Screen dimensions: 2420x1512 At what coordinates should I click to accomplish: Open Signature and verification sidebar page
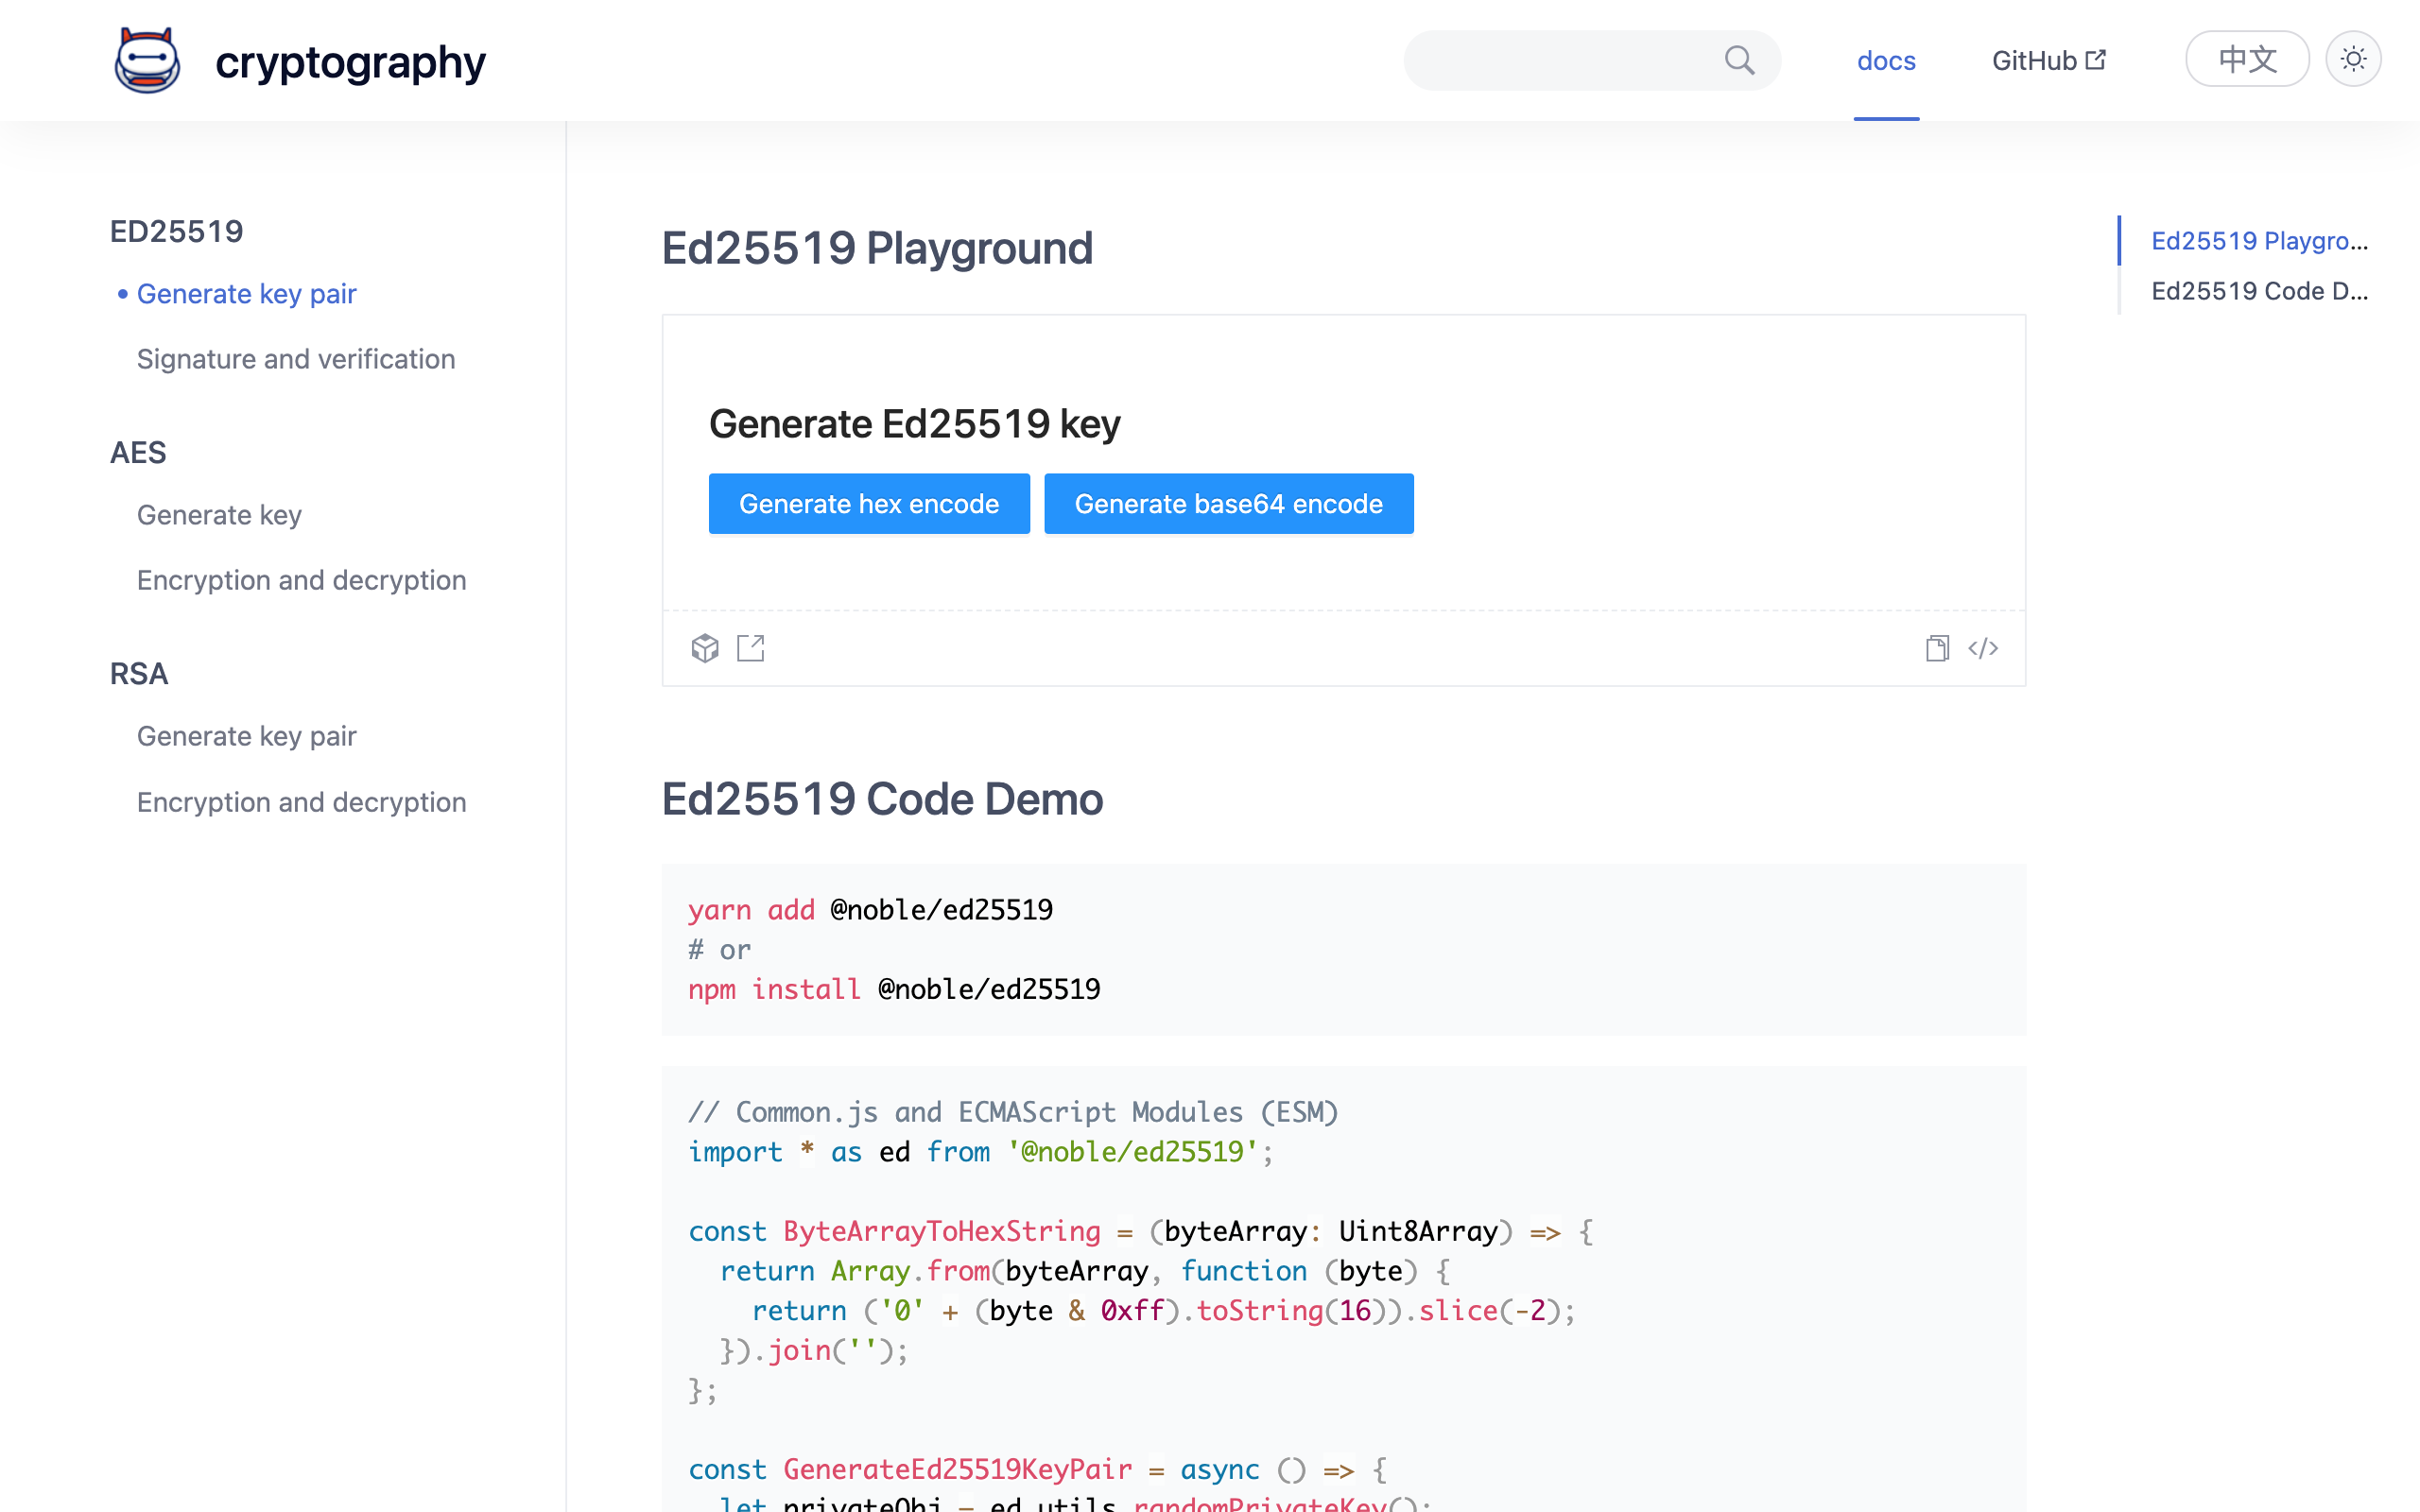(295, 359)
